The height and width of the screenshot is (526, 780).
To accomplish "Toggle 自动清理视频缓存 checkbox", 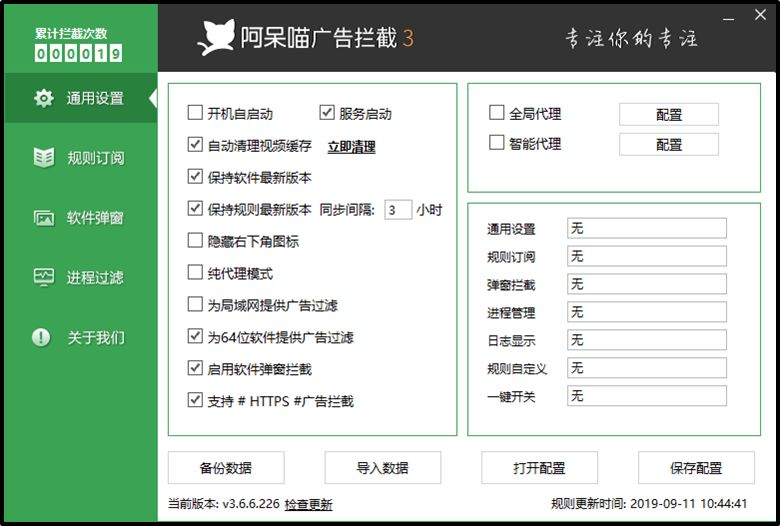I will coord(195,144).
